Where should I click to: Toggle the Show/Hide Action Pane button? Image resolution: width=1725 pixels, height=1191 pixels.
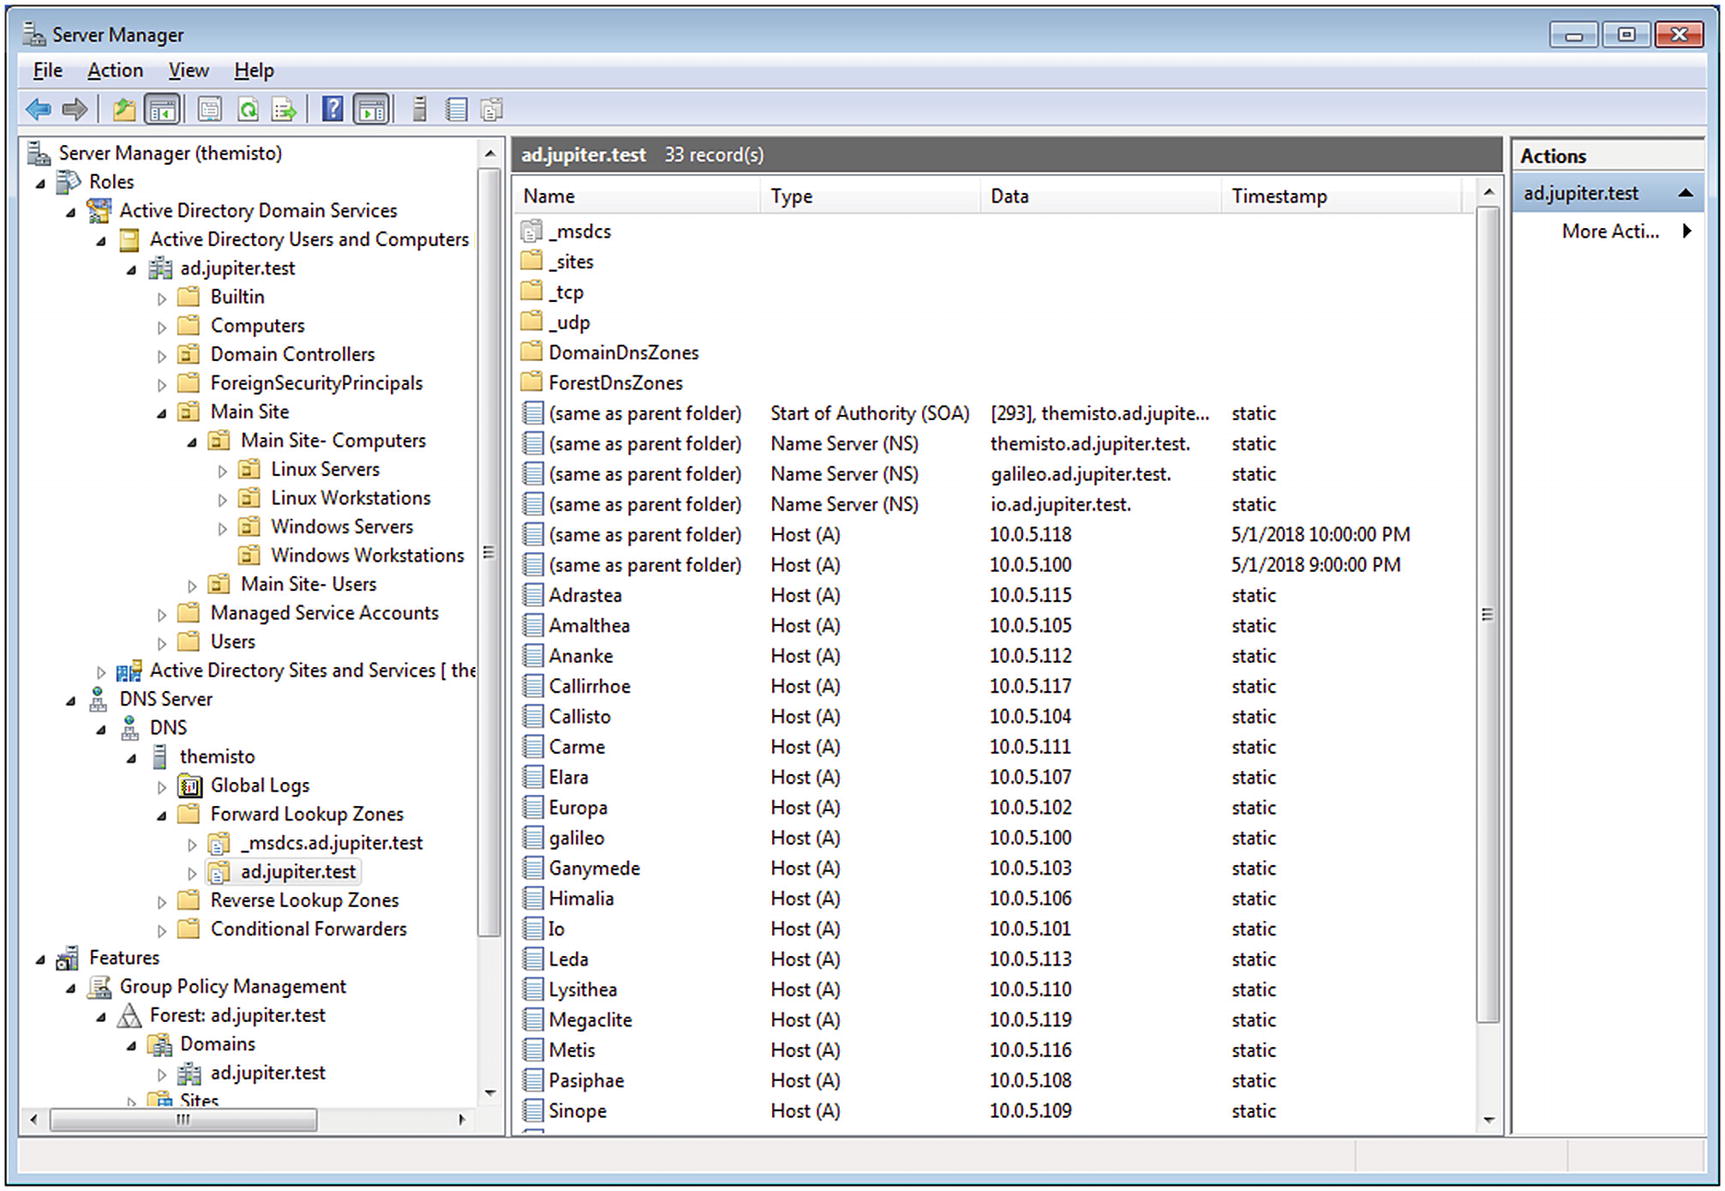click(x=371, y=109)
